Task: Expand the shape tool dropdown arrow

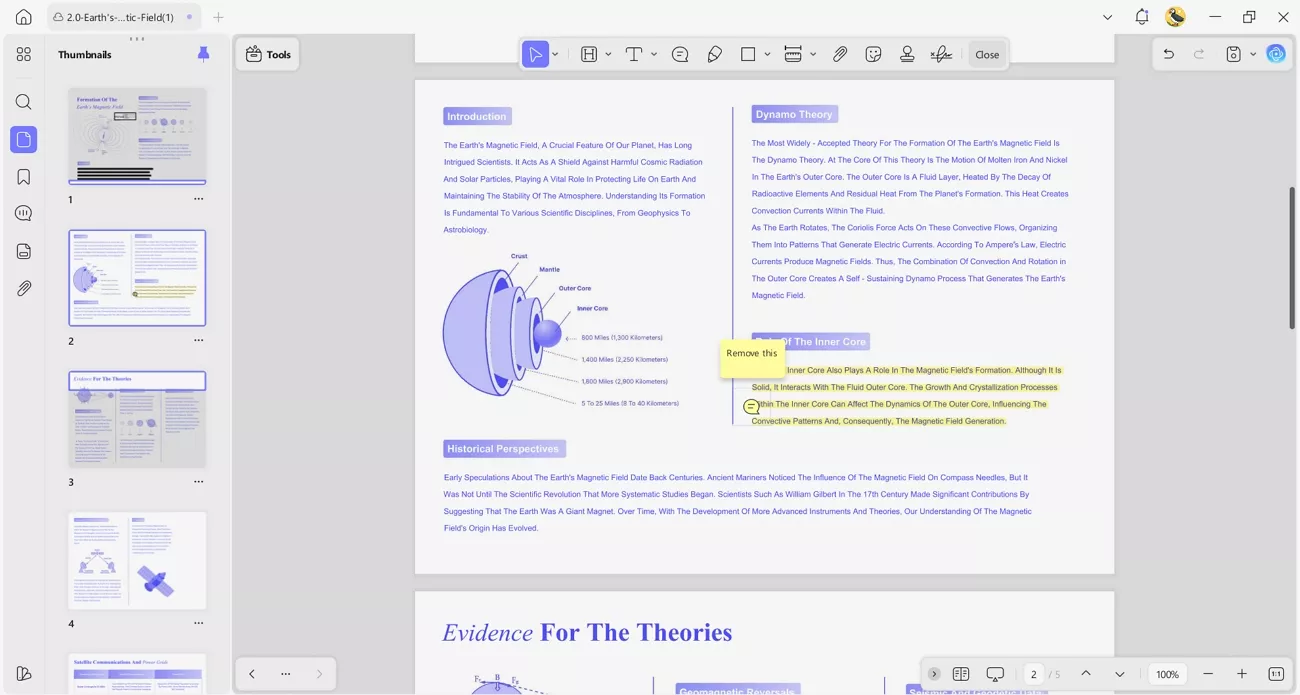Action: [766, 54]
